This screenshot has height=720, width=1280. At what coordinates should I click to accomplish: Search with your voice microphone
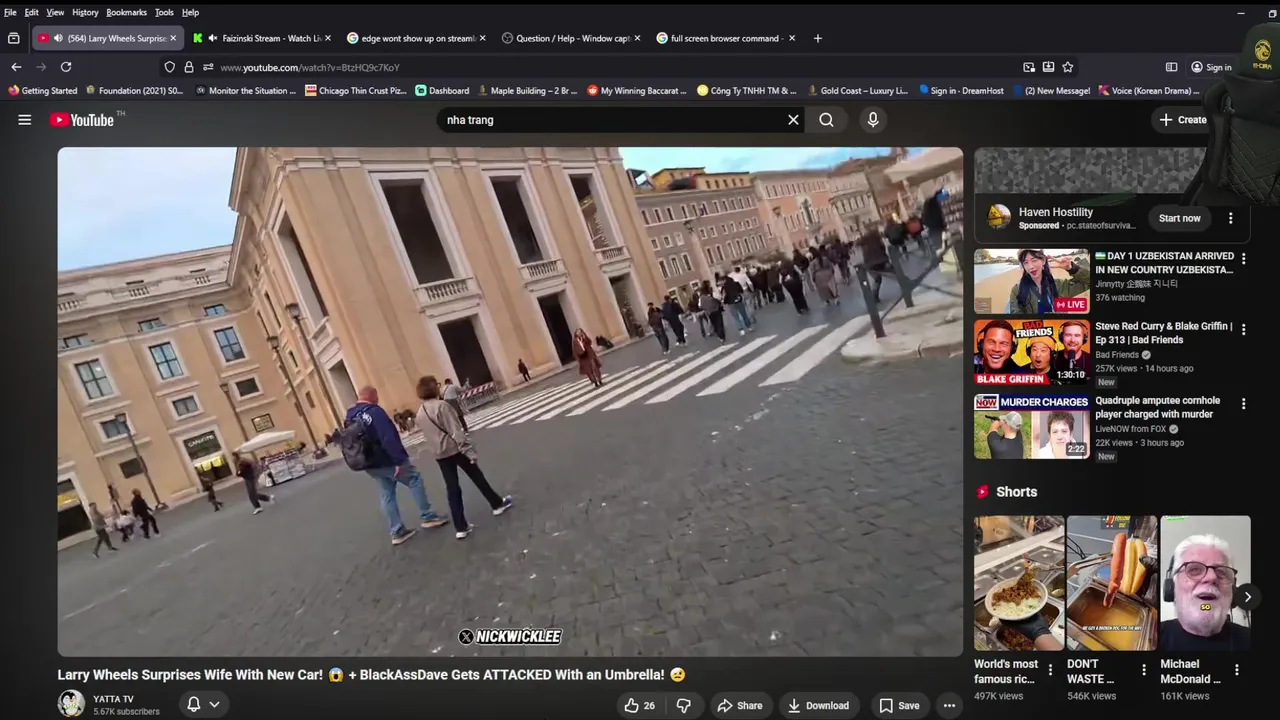[x=873, y=120]
